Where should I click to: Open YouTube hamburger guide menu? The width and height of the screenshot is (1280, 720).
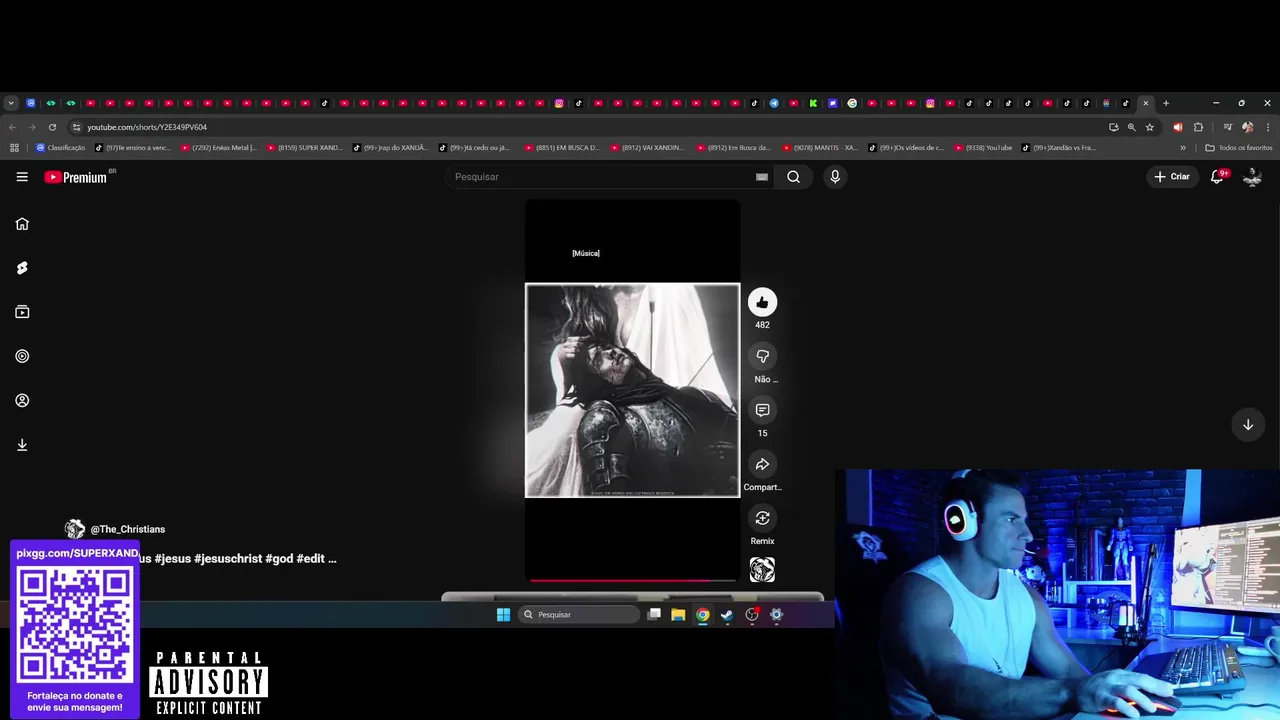22,177
